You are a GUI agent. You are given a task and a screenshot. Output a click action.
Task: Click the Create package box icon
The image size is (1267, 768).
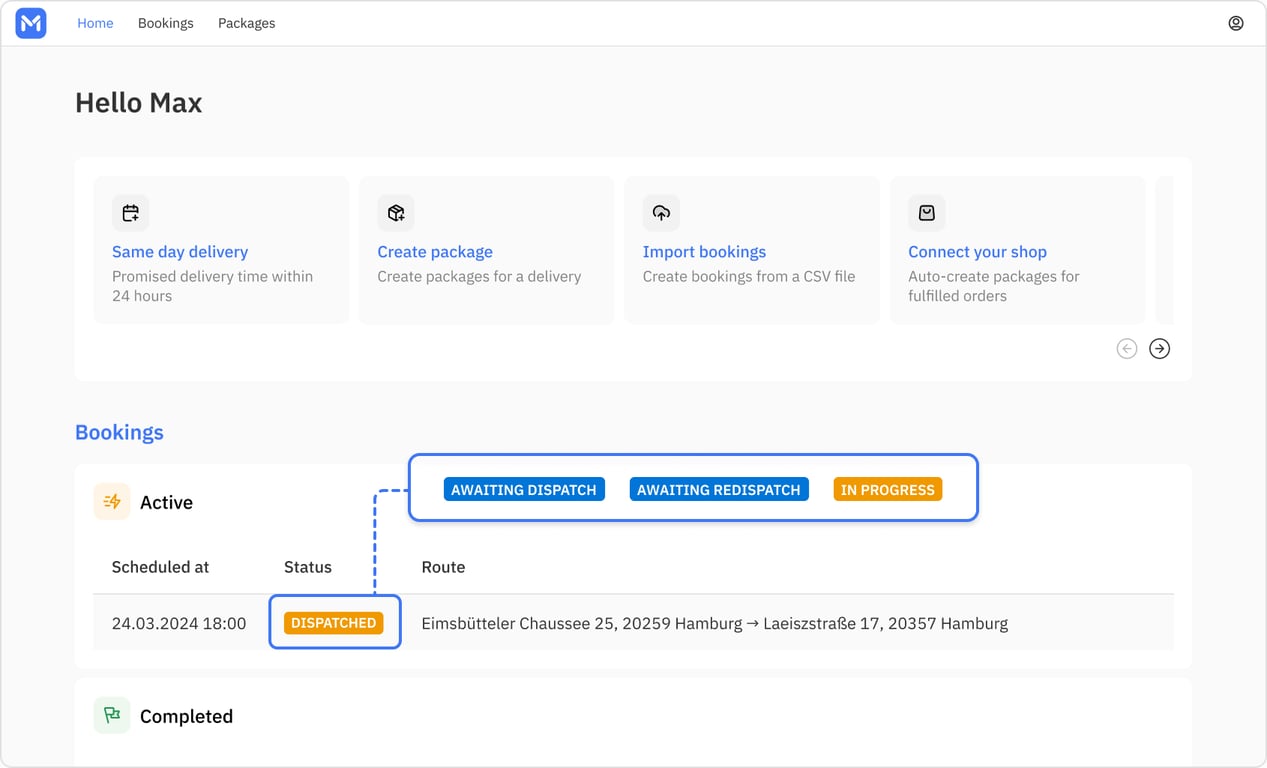(396, 213)
